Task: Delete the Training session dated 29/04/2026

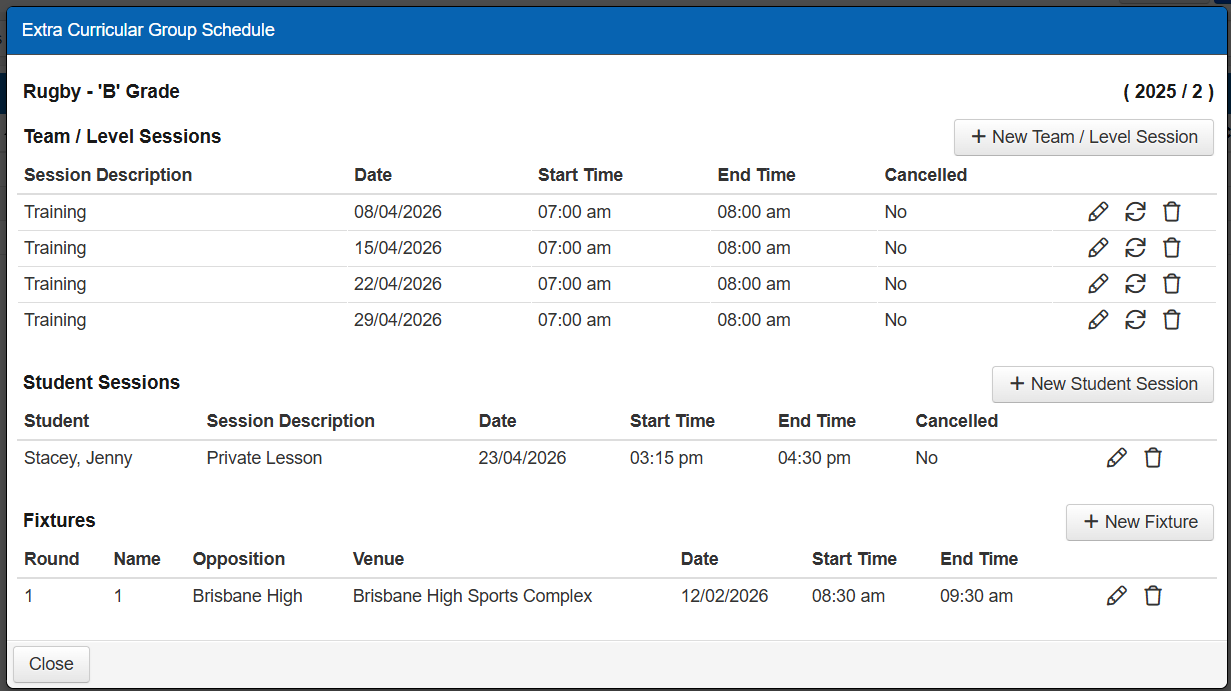Action: (1172, 320)
